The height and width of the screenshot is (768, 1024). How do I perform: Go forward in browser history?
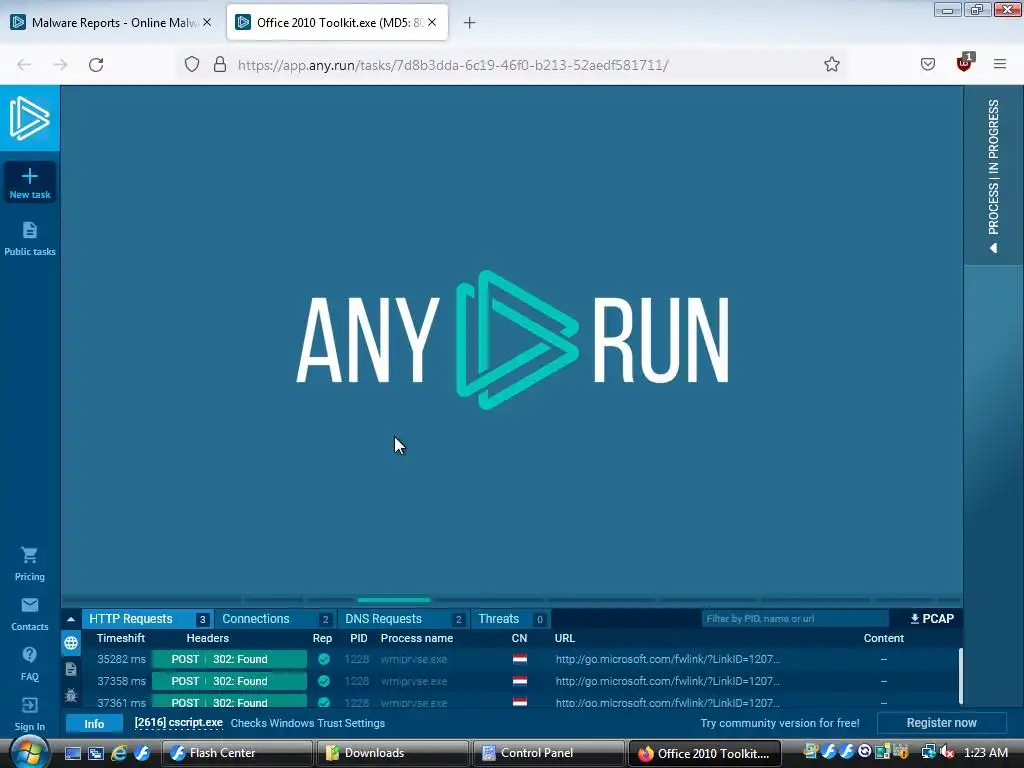[60, 65]
